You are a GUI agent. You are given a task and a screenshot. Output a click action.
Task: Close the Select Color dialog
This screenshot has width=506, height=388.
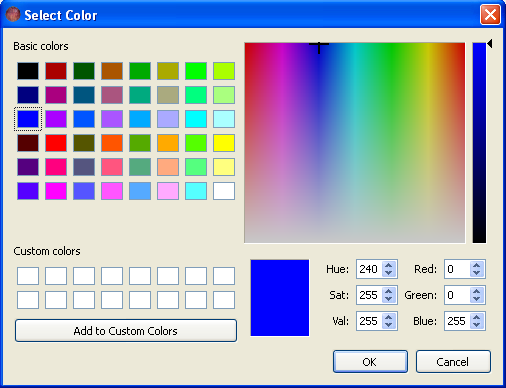[x=490, y=15]
